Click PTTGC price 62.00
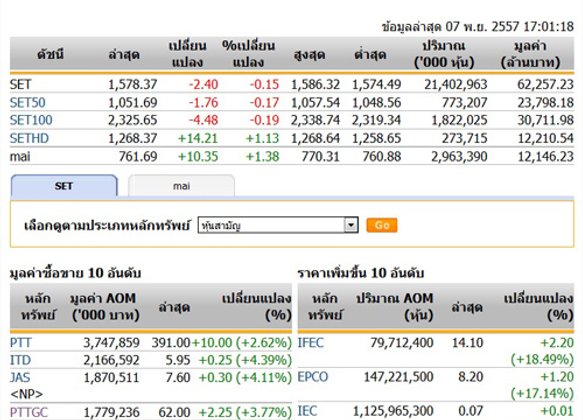The height and width of the screenshot is (420, 583). (174, 412)
